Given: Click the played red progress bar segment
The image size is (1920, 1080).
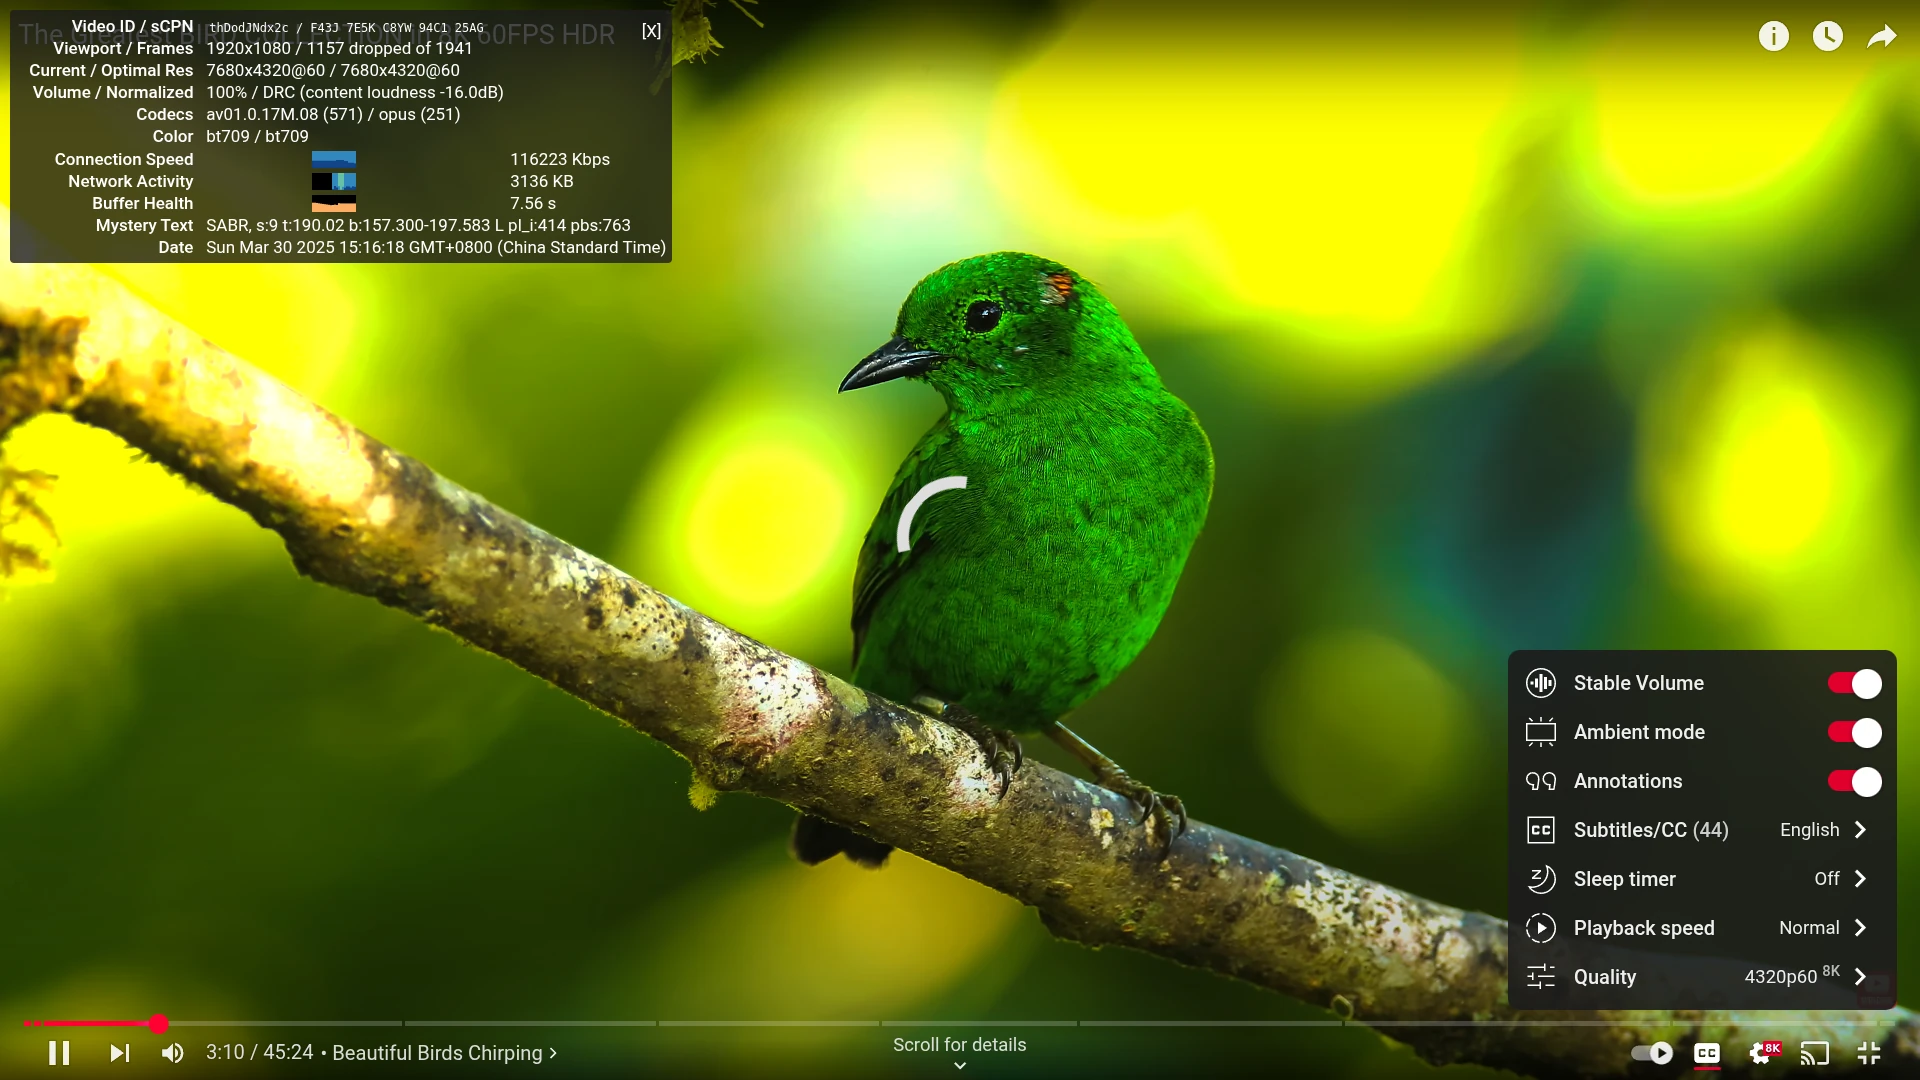Looking at the screenshot, I should [90, 1023].
